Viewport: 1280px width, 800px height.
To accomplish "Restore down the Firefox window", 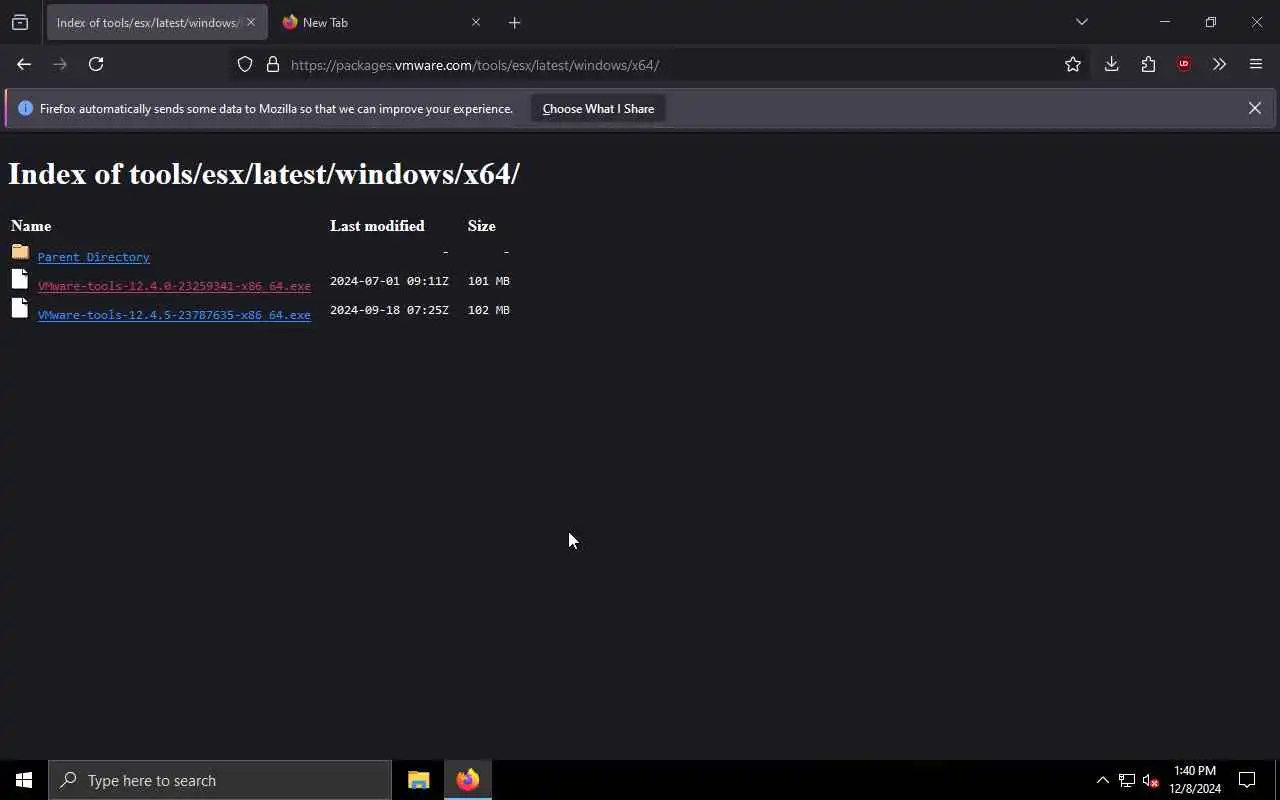I will [1210, 22].
